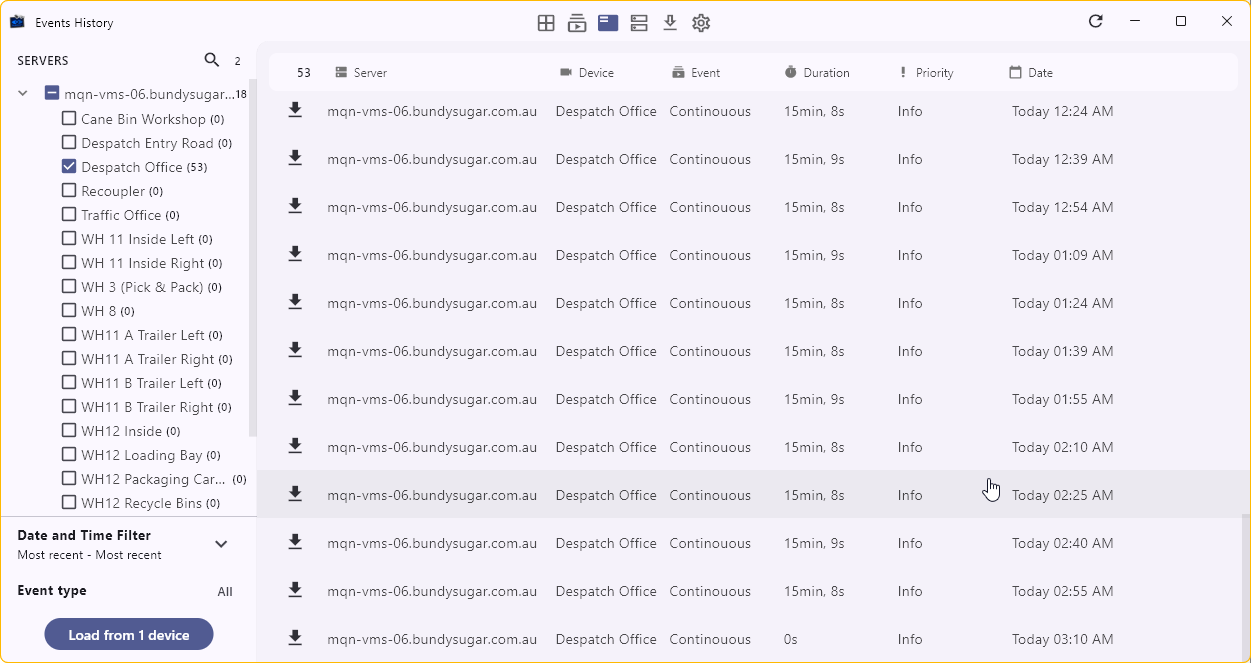Check the WH12 Inside camera
The height and width of the screenshot is (663, 1251).
click(69, 430)
